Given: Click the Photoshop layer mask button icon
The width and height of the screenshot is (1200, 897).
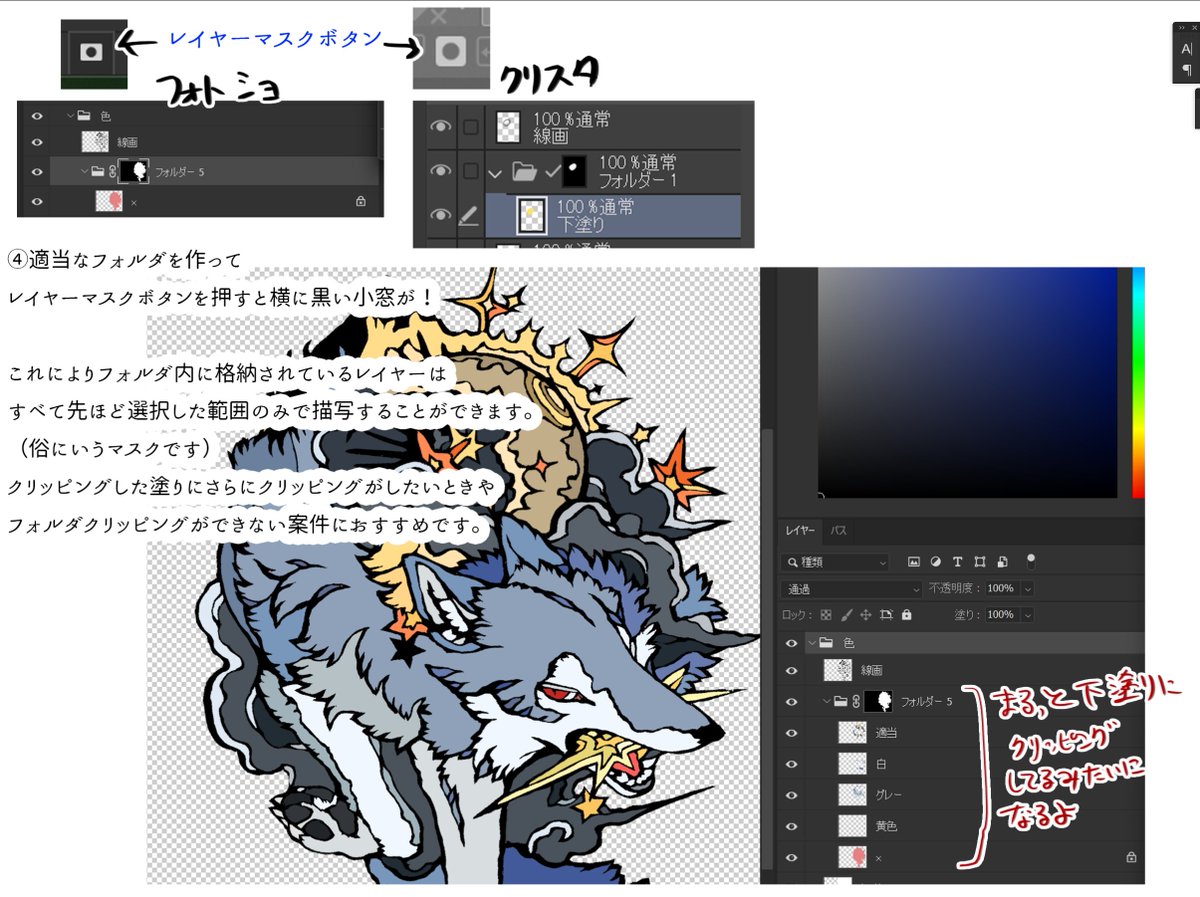Looking at the screenshot, I should [91, 53].
